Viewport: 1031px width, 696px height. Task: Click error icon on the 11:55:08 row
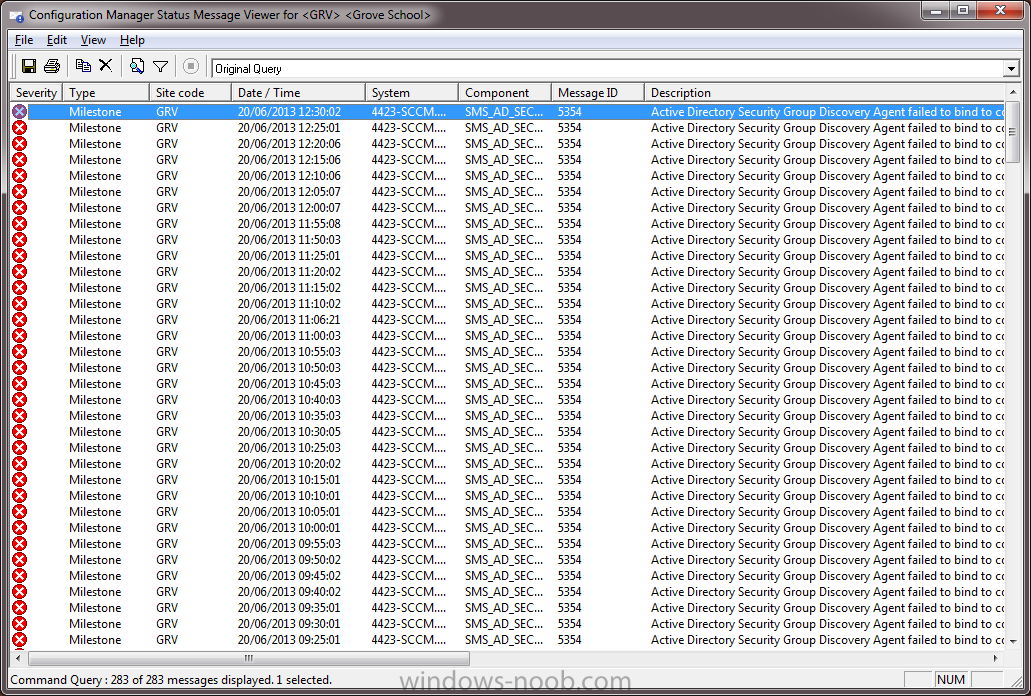(20, 223)
